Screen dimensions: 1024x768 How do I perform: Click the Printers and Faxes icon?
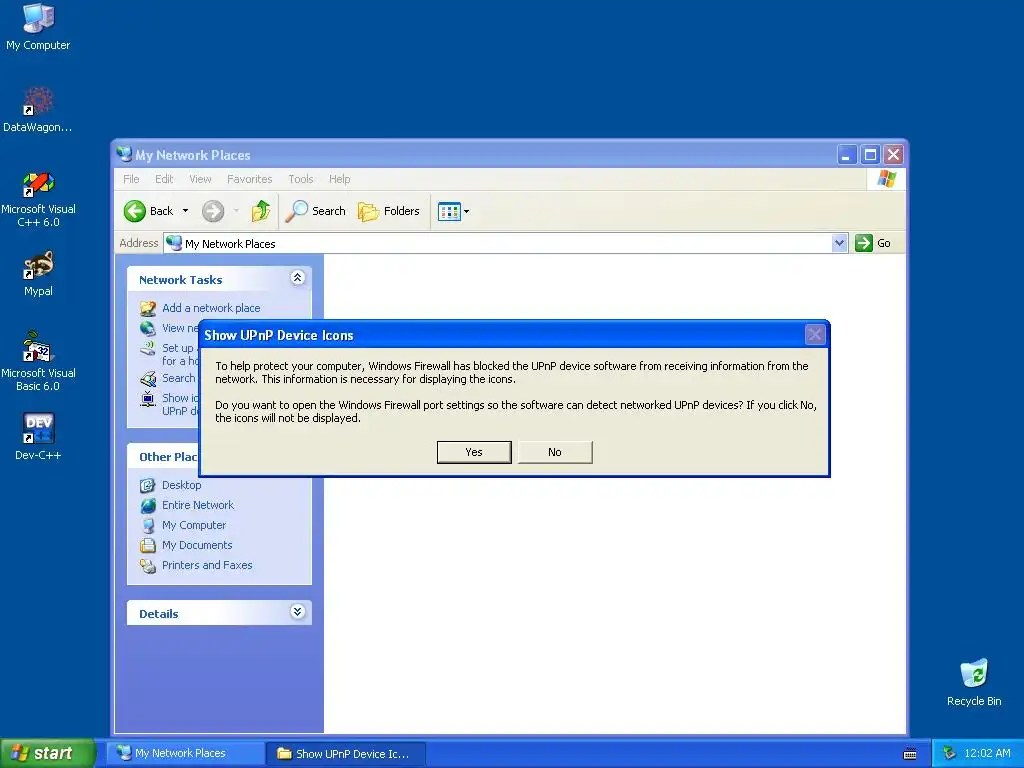coord(148,566)
